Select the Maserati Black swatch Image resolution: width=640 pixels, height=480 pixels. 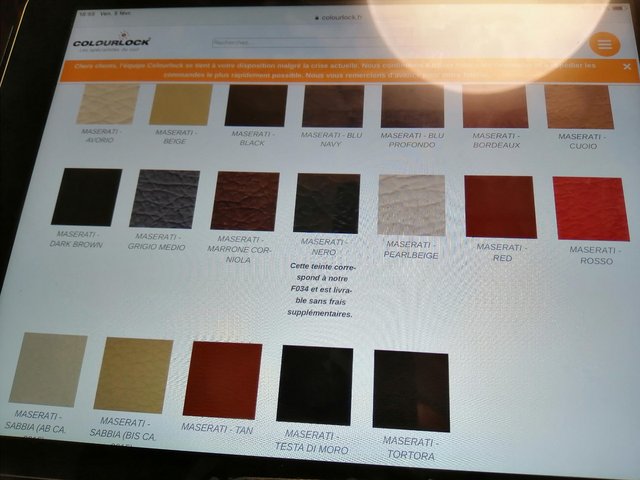click(256, 105)
